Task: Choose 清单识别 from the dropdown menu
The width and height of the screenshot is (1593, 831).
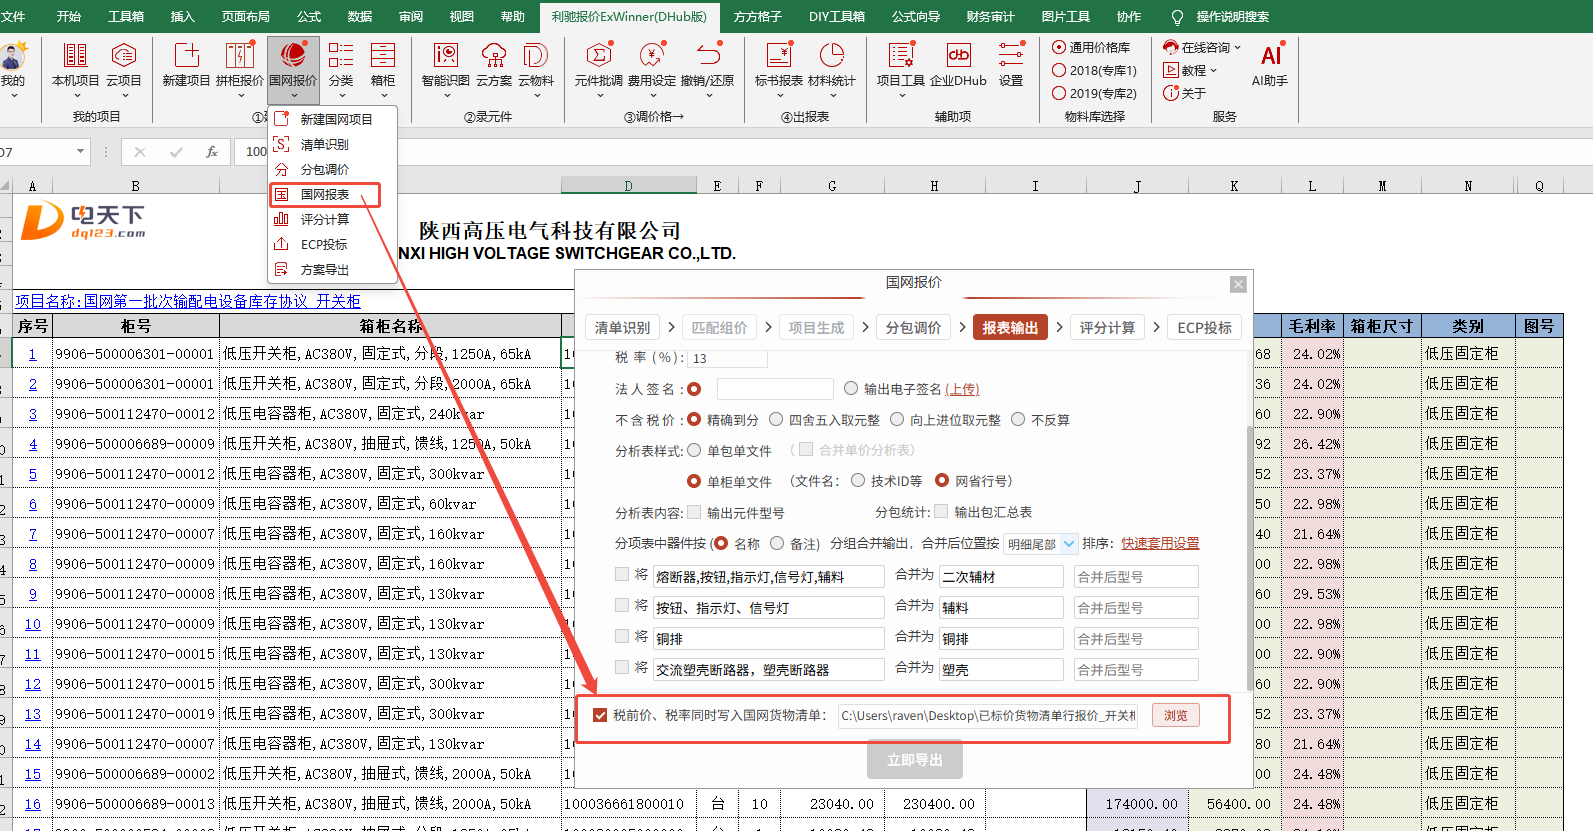Action: coord(325,144)
